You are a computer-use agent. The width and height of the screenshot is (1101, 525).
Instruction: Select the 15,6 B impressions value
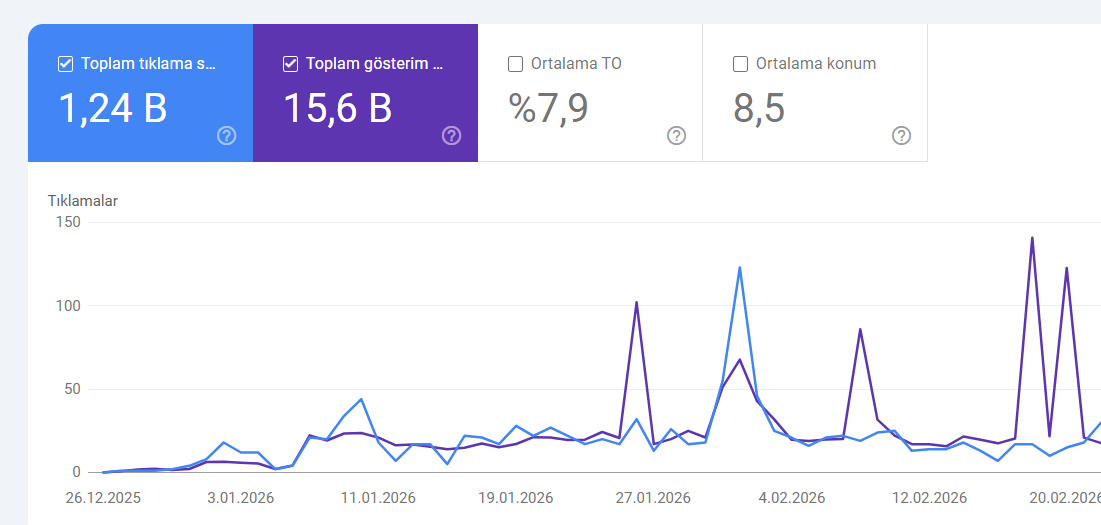click(338, 108)
